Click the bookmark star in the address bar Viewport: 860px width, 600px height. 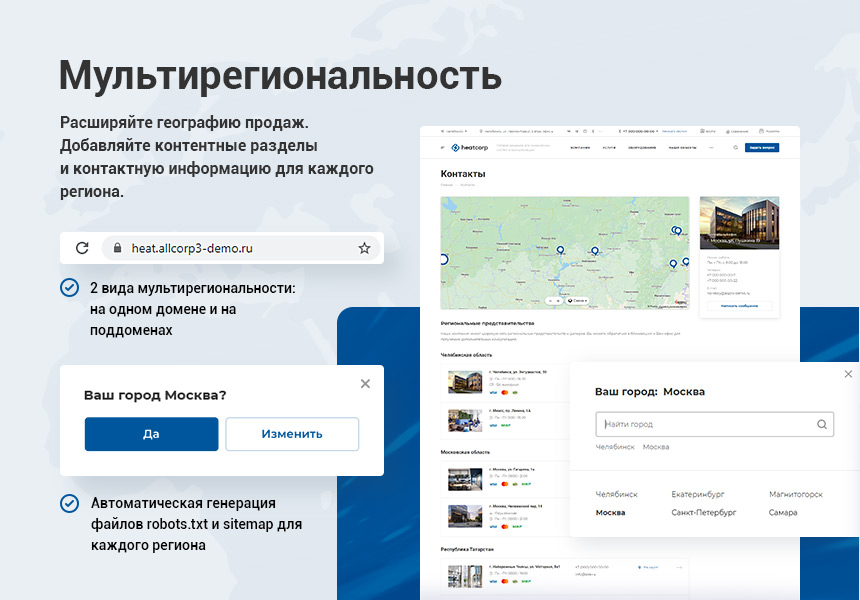click(x=364, y=248)
